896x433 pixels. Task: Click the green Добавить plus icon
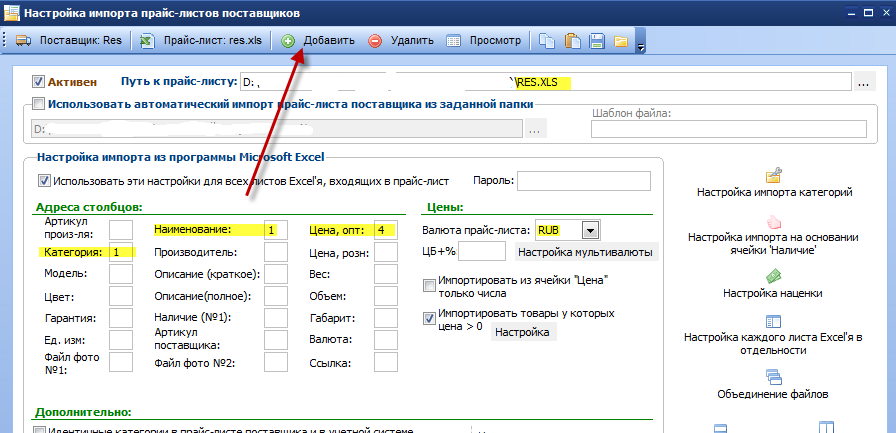[x=289, y=41]
